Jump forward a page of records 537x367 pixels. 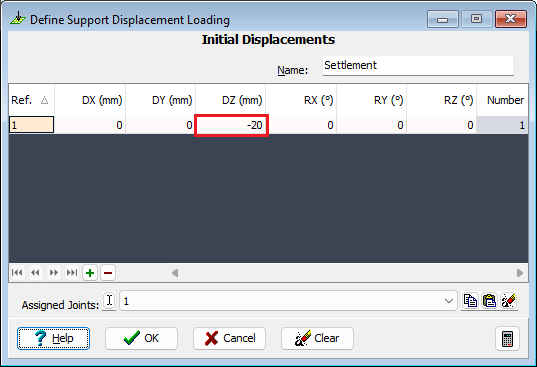click(x=54, y=273)
